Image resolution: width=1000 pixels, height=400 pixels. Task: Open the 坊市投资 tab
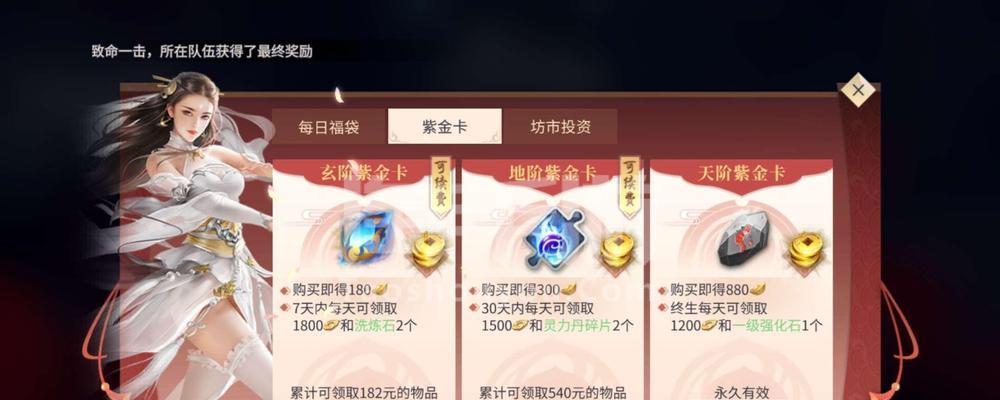click(560, 126)
